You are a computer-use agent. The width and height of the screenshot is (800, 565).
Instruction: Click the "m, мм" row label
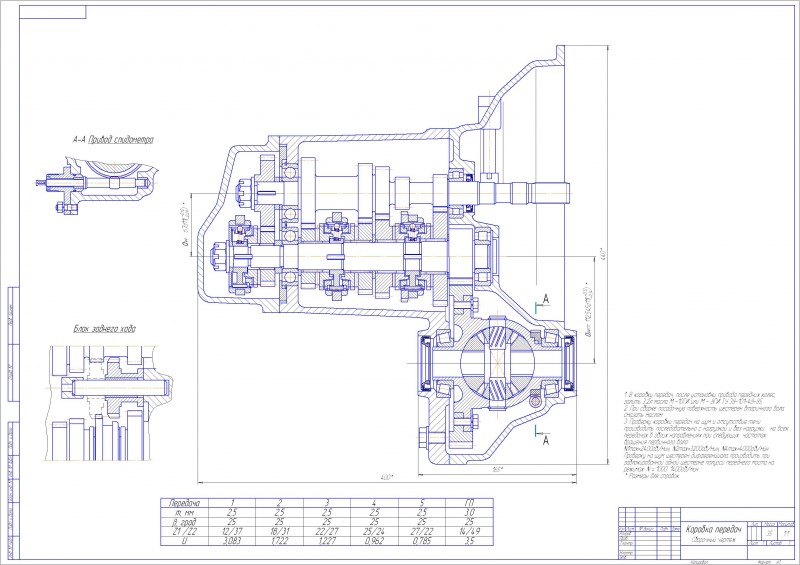coord(184,512)
